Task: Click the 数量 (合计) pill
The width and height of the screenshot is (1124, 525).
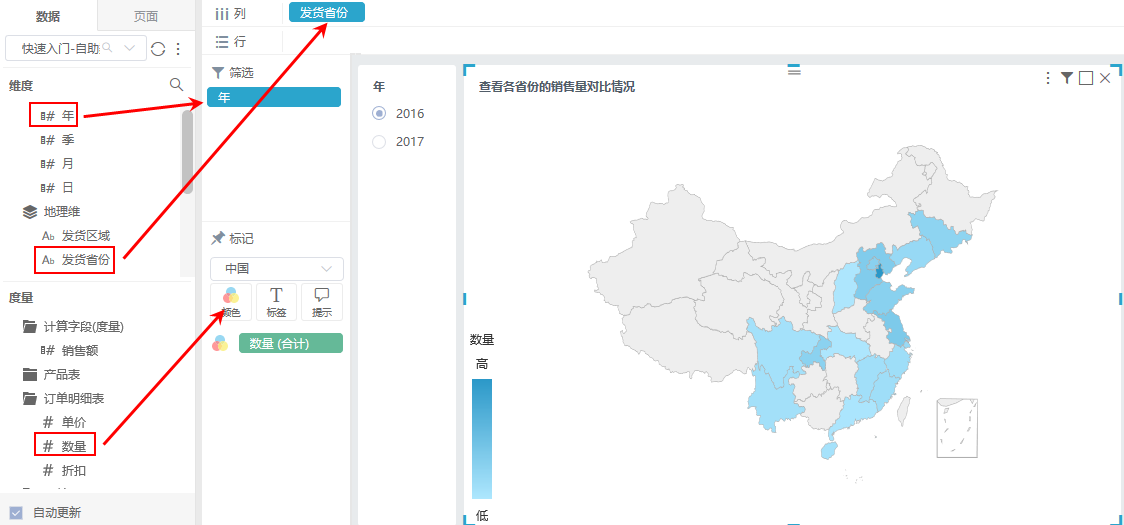Action: click(290, 344)
